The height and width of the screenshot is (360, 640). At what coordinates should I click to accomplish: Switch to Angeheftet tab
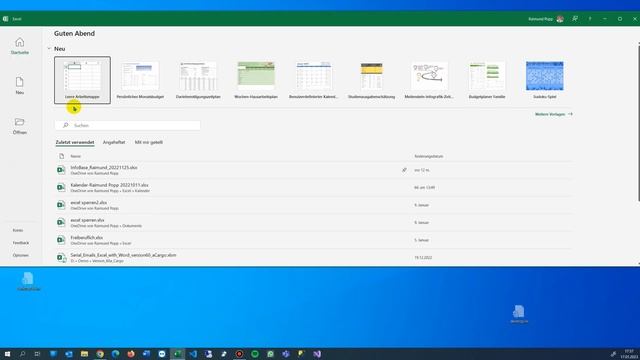pyautogui.click(x=114, y=142)
